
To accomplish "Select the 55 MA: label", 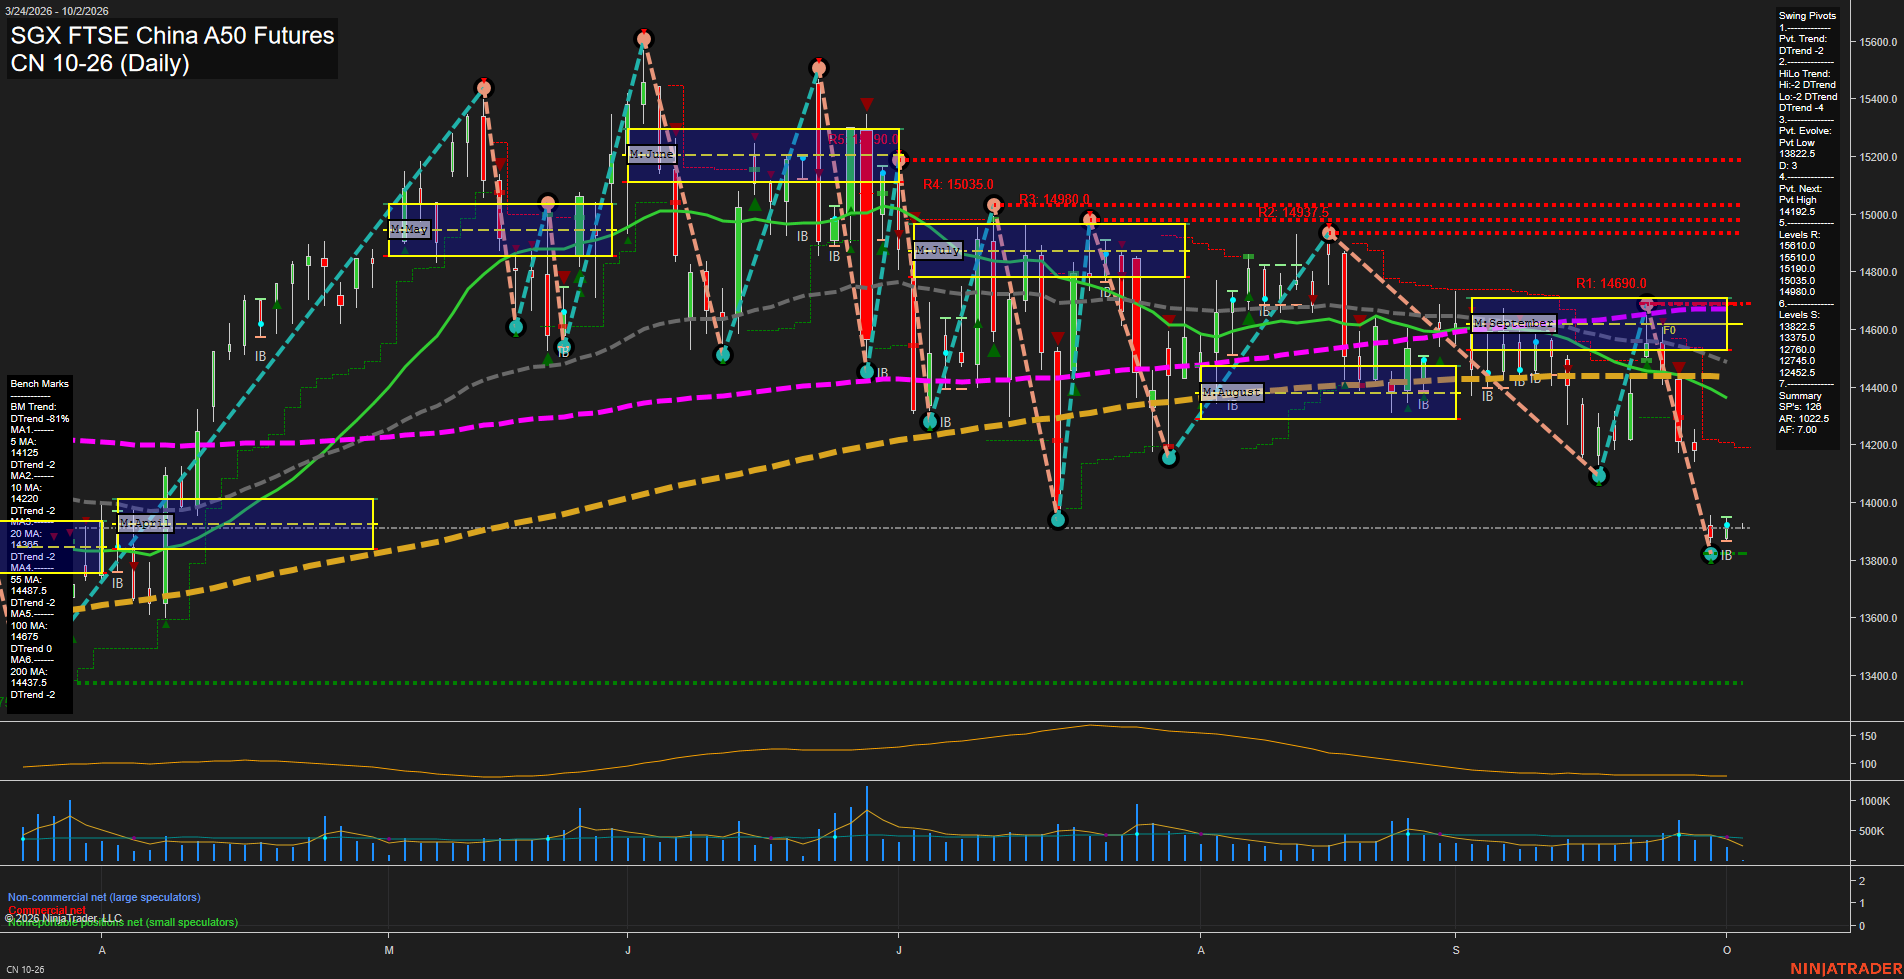I will (x=26, y=580).
